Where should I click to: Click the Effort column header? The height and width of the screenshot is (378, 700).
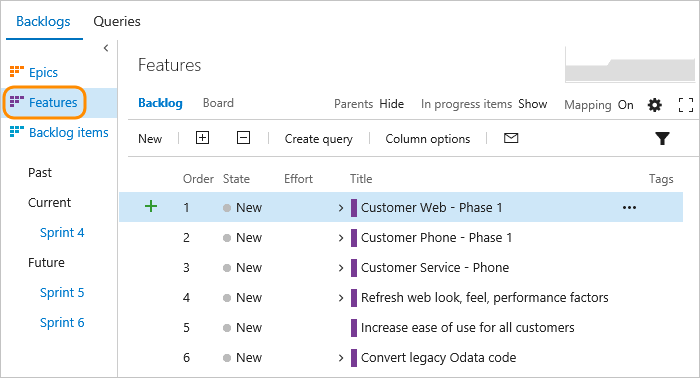pyautogui.click(x=298, y=179)
